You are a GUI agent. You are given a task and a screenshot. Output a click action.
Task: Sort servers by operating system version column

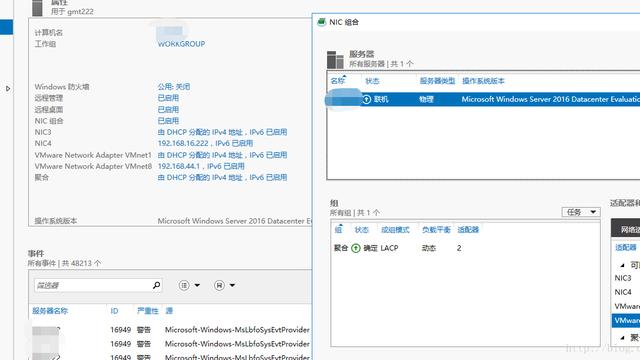tap(483, 81)
